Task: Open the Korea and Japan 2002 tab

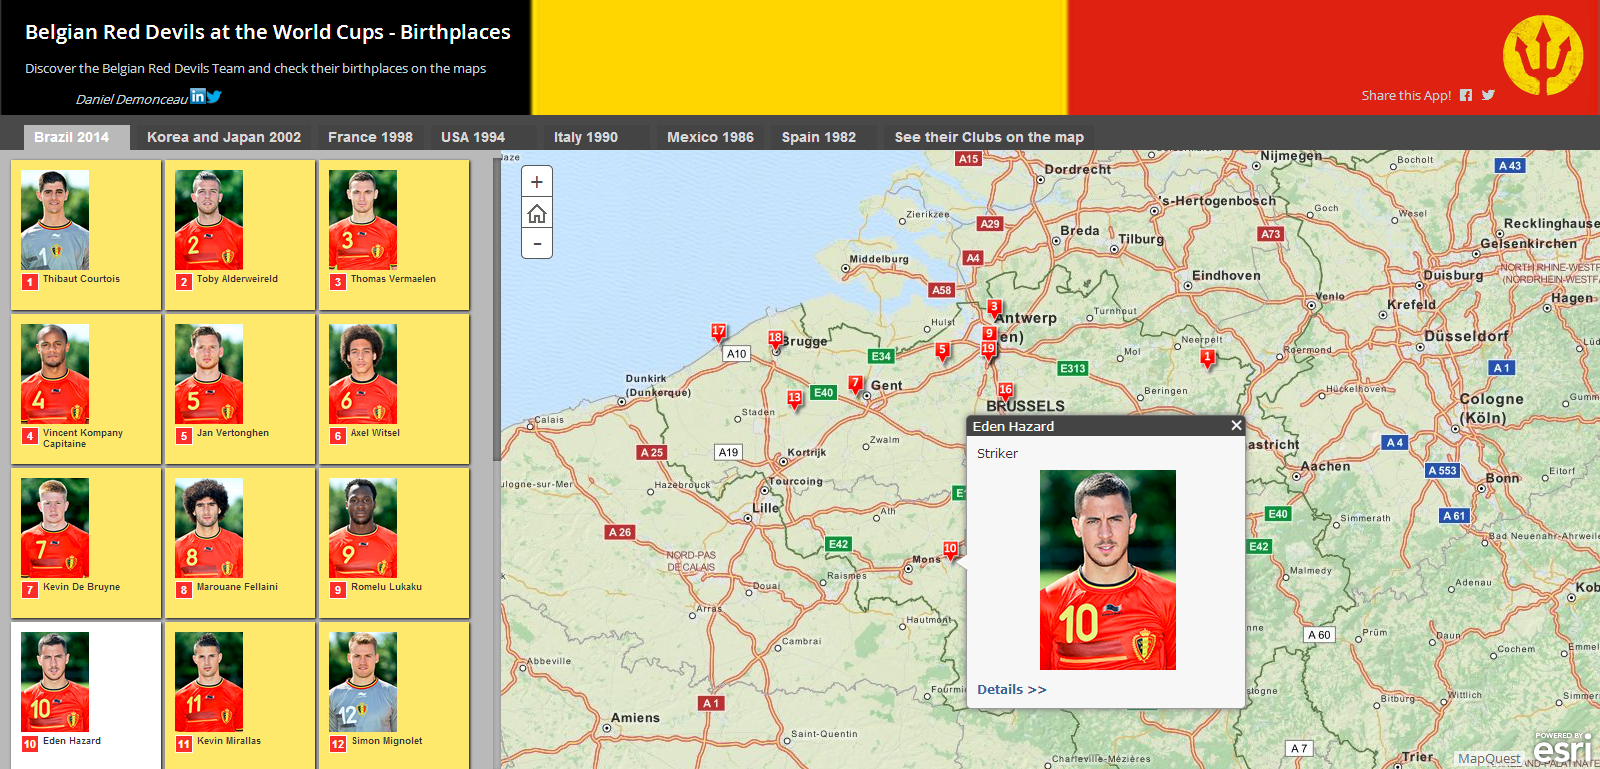Action: 224,137
